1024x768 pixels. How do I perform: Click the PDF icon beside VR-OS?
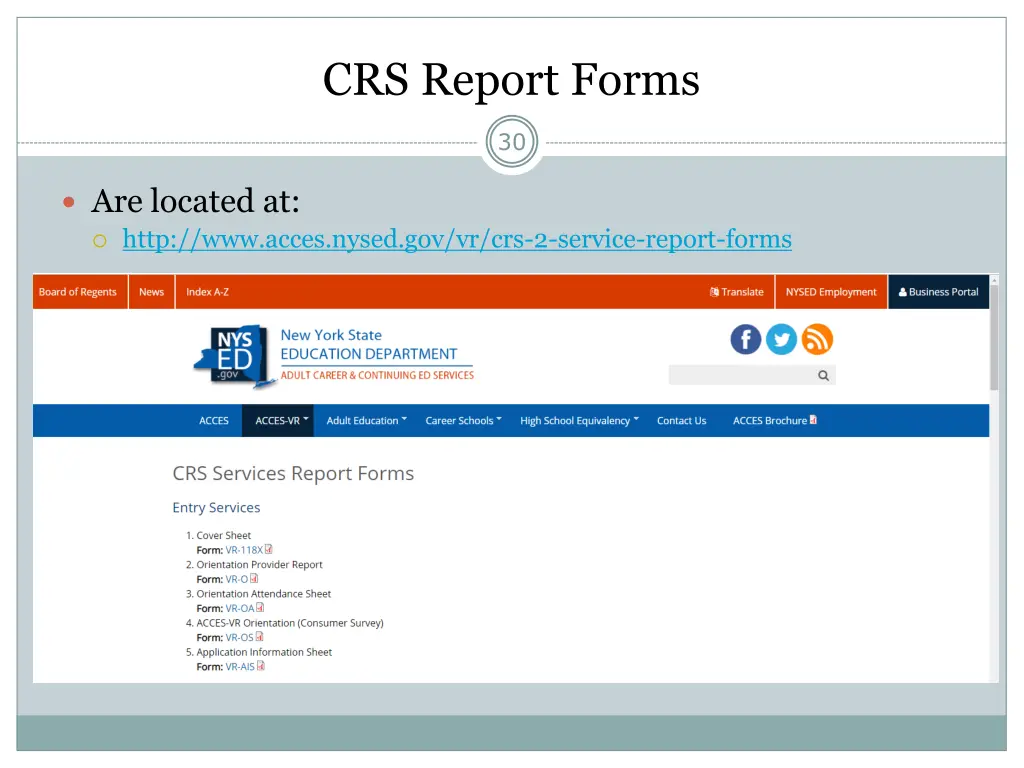[259, 637]
